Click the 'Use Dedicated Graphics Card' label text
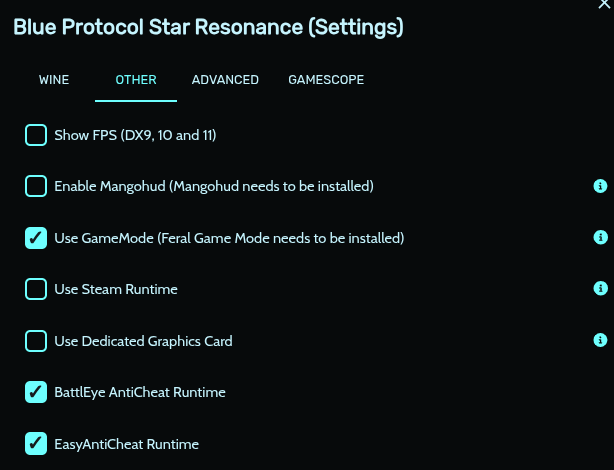This screenshot has height=470, width=614. (143, 341)
